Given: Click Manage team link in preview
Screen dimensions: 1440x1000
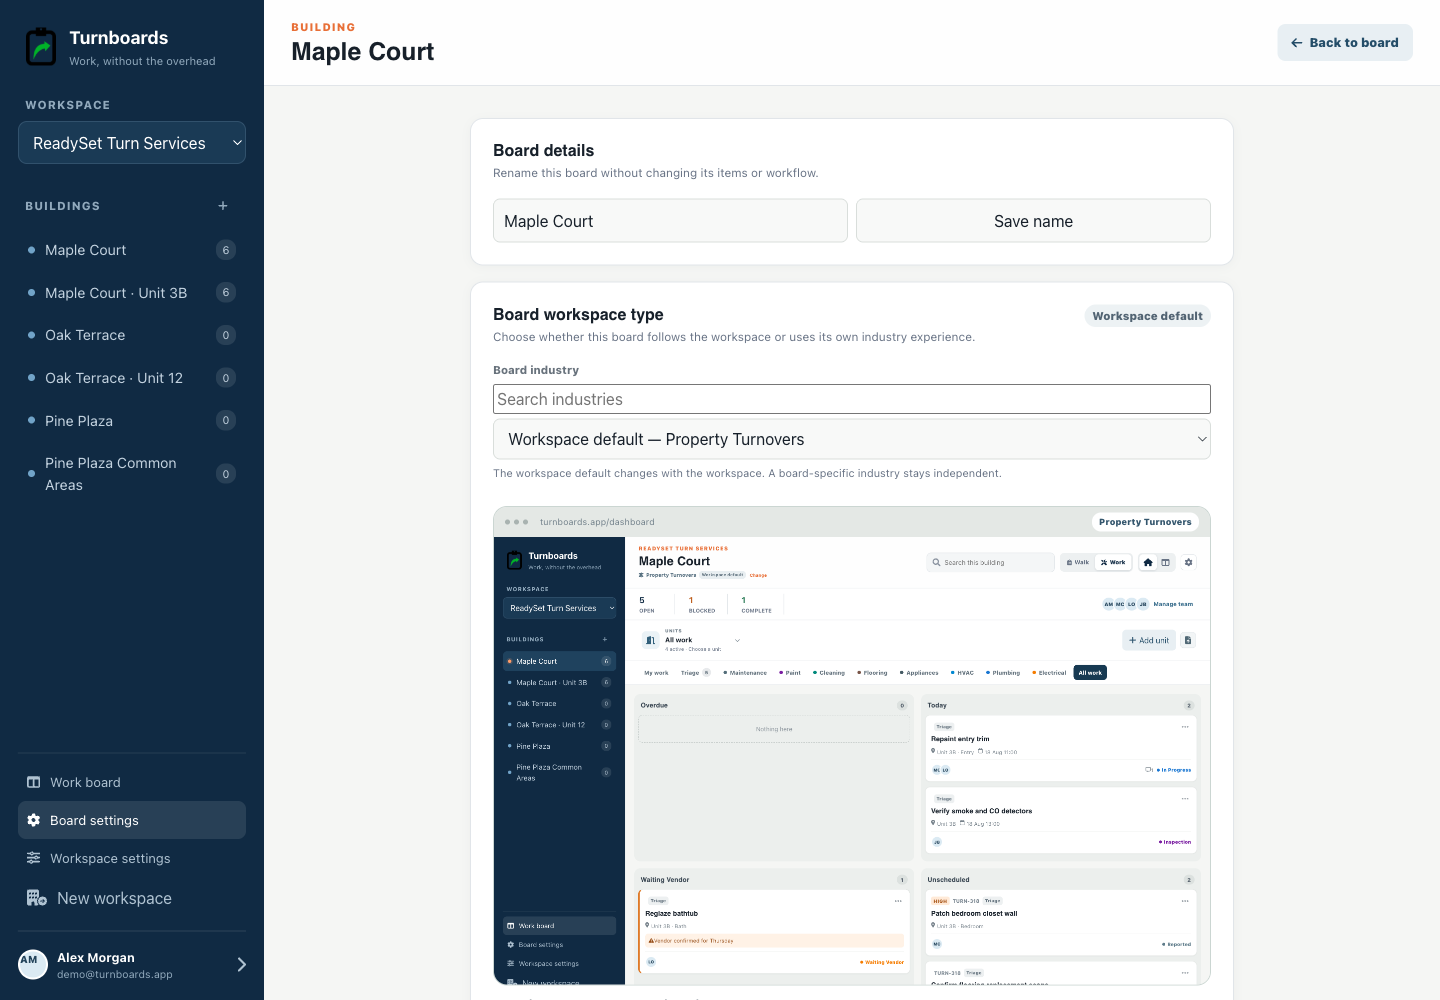Looking at the screenshot, I should click(1173, 604).
